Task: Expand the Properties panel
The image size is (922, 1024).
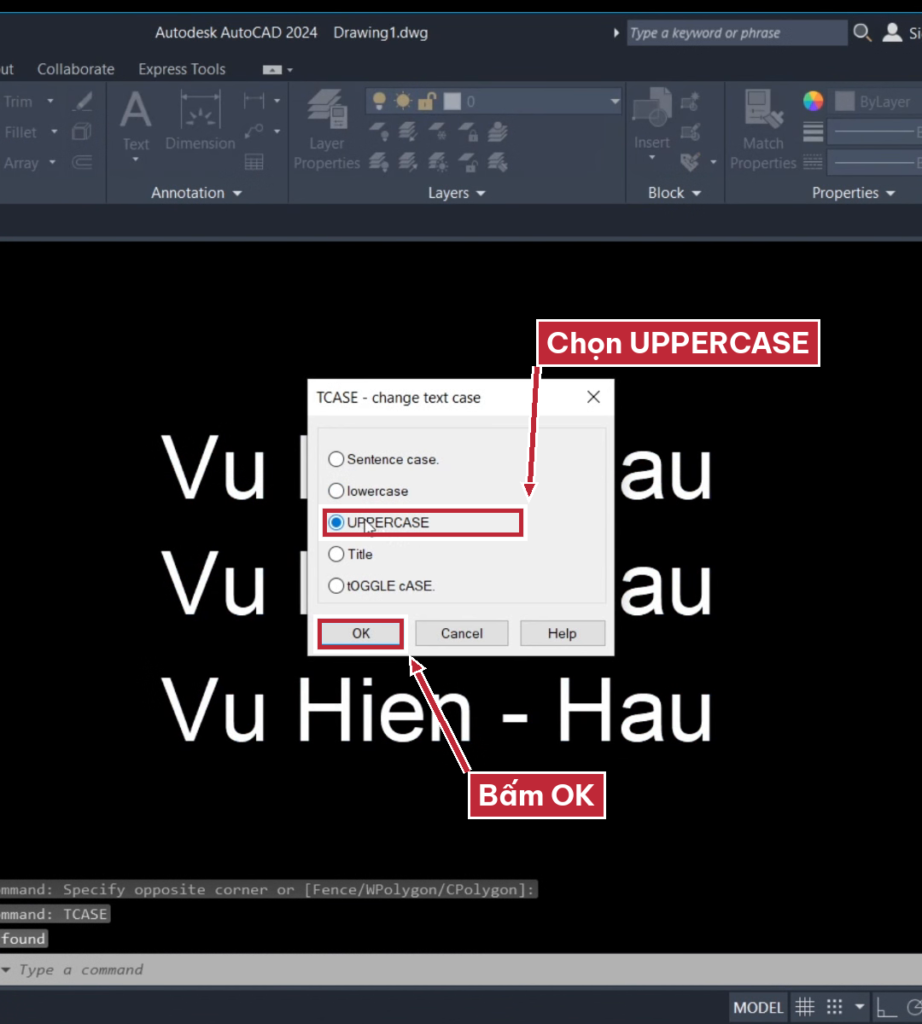Action: 853,193
